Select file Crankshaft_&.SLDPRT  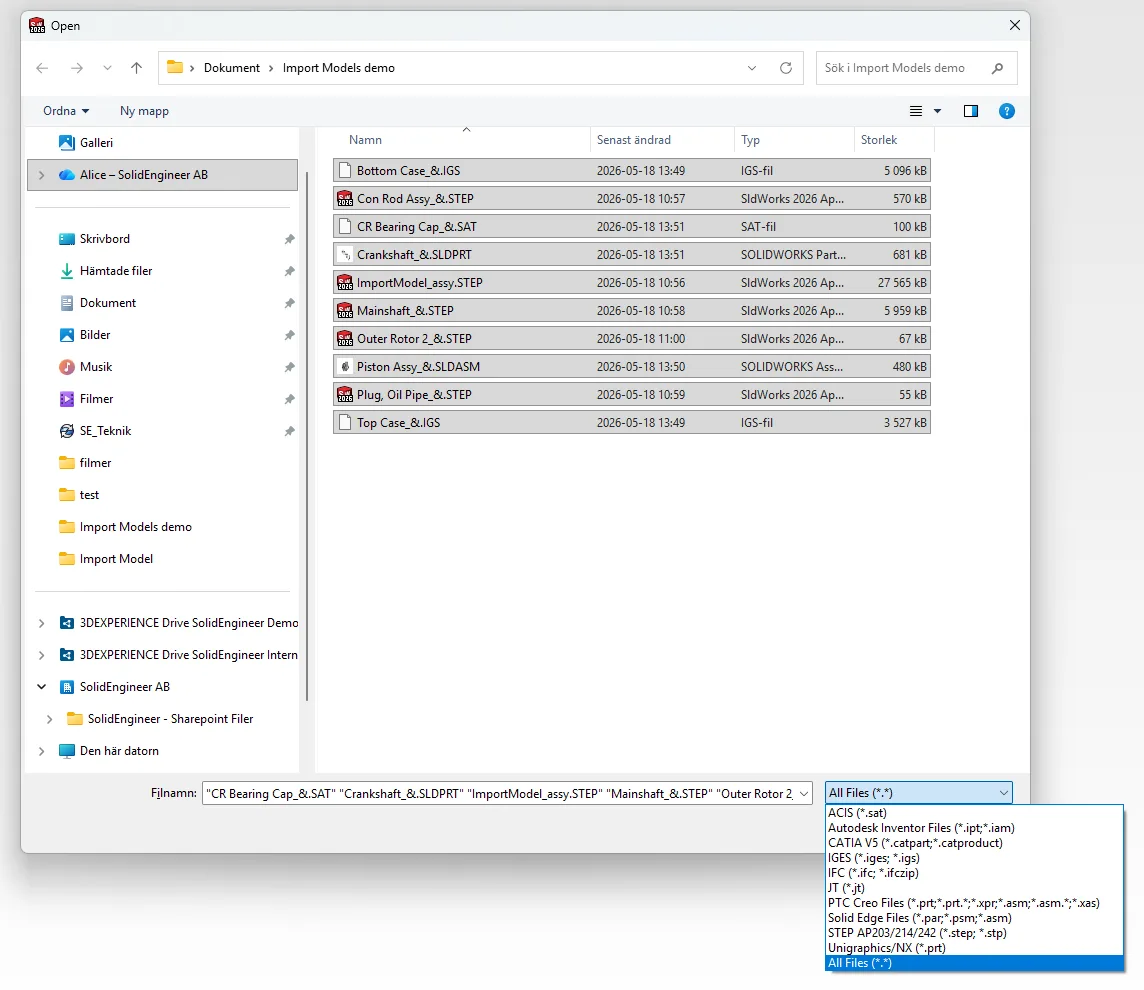click(632, 255)
